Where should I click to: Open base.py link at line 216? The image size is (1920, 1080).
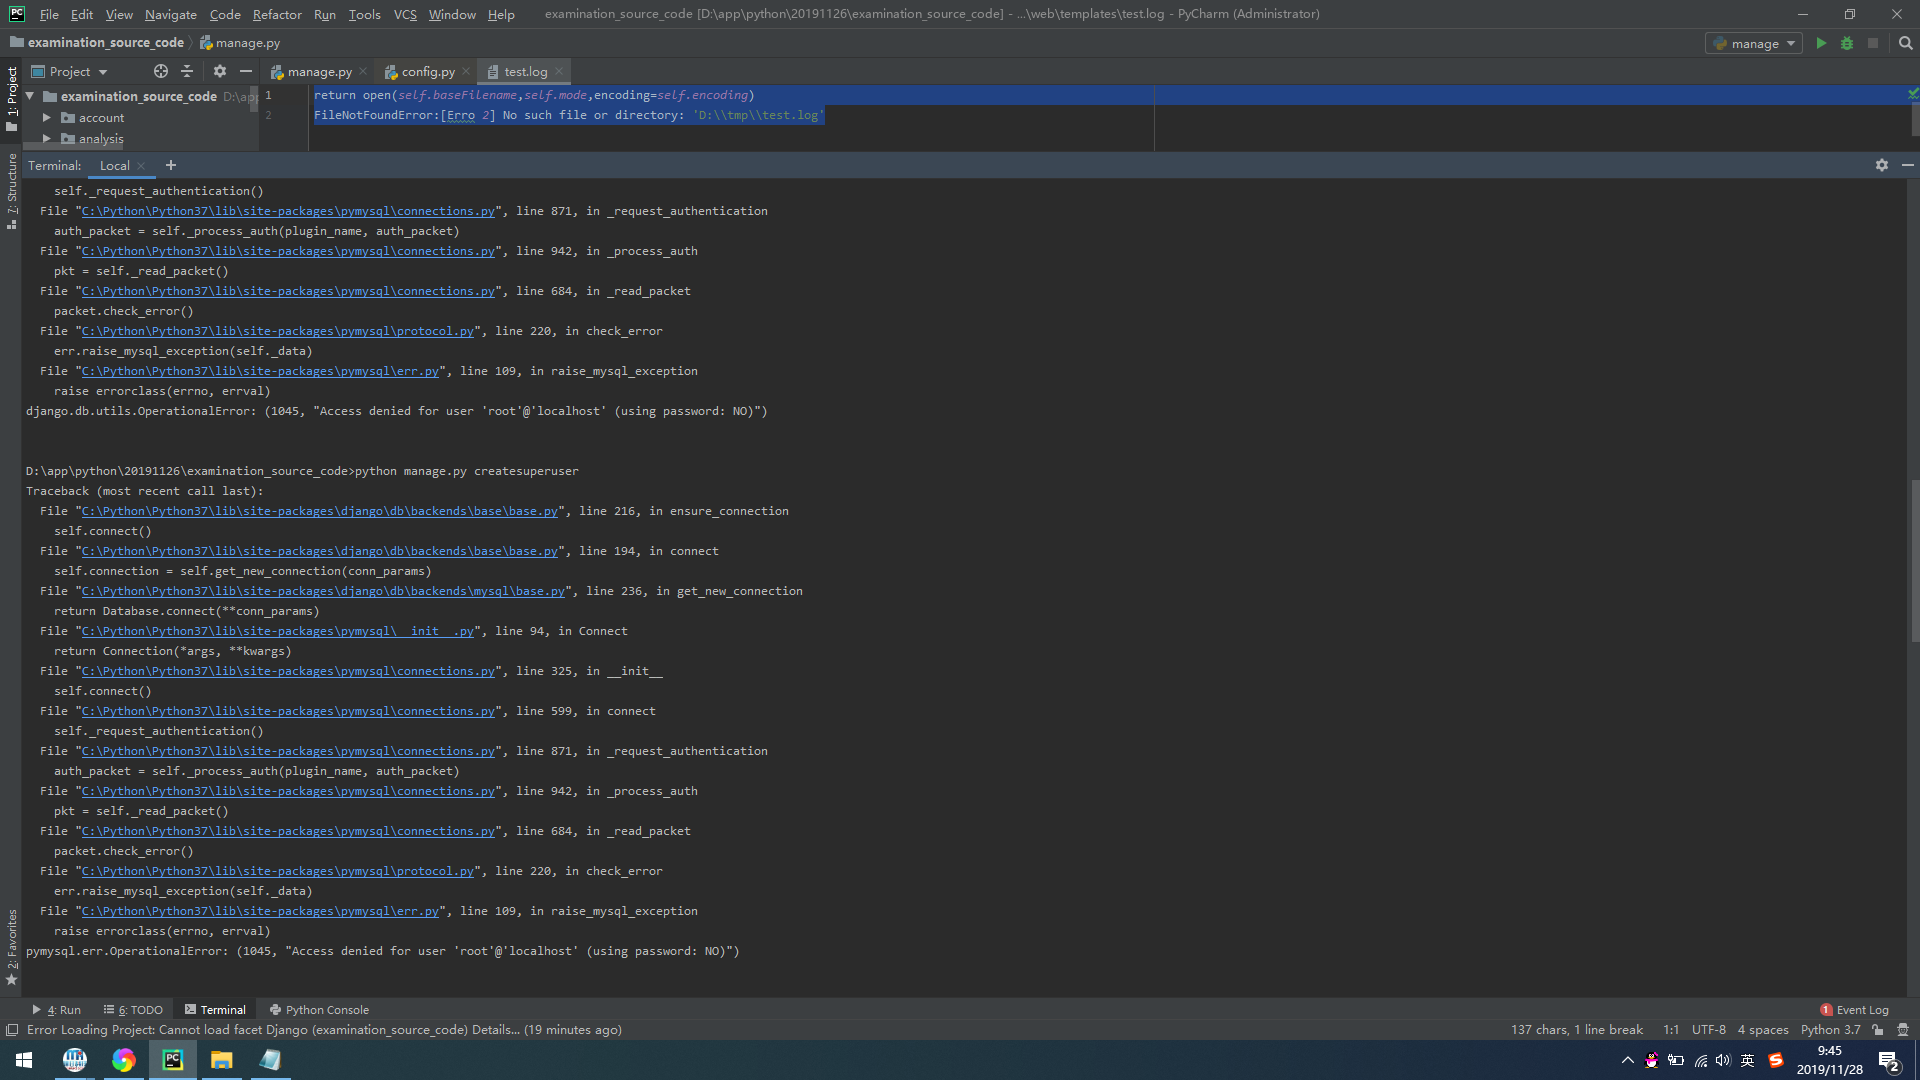coord(319,511)
